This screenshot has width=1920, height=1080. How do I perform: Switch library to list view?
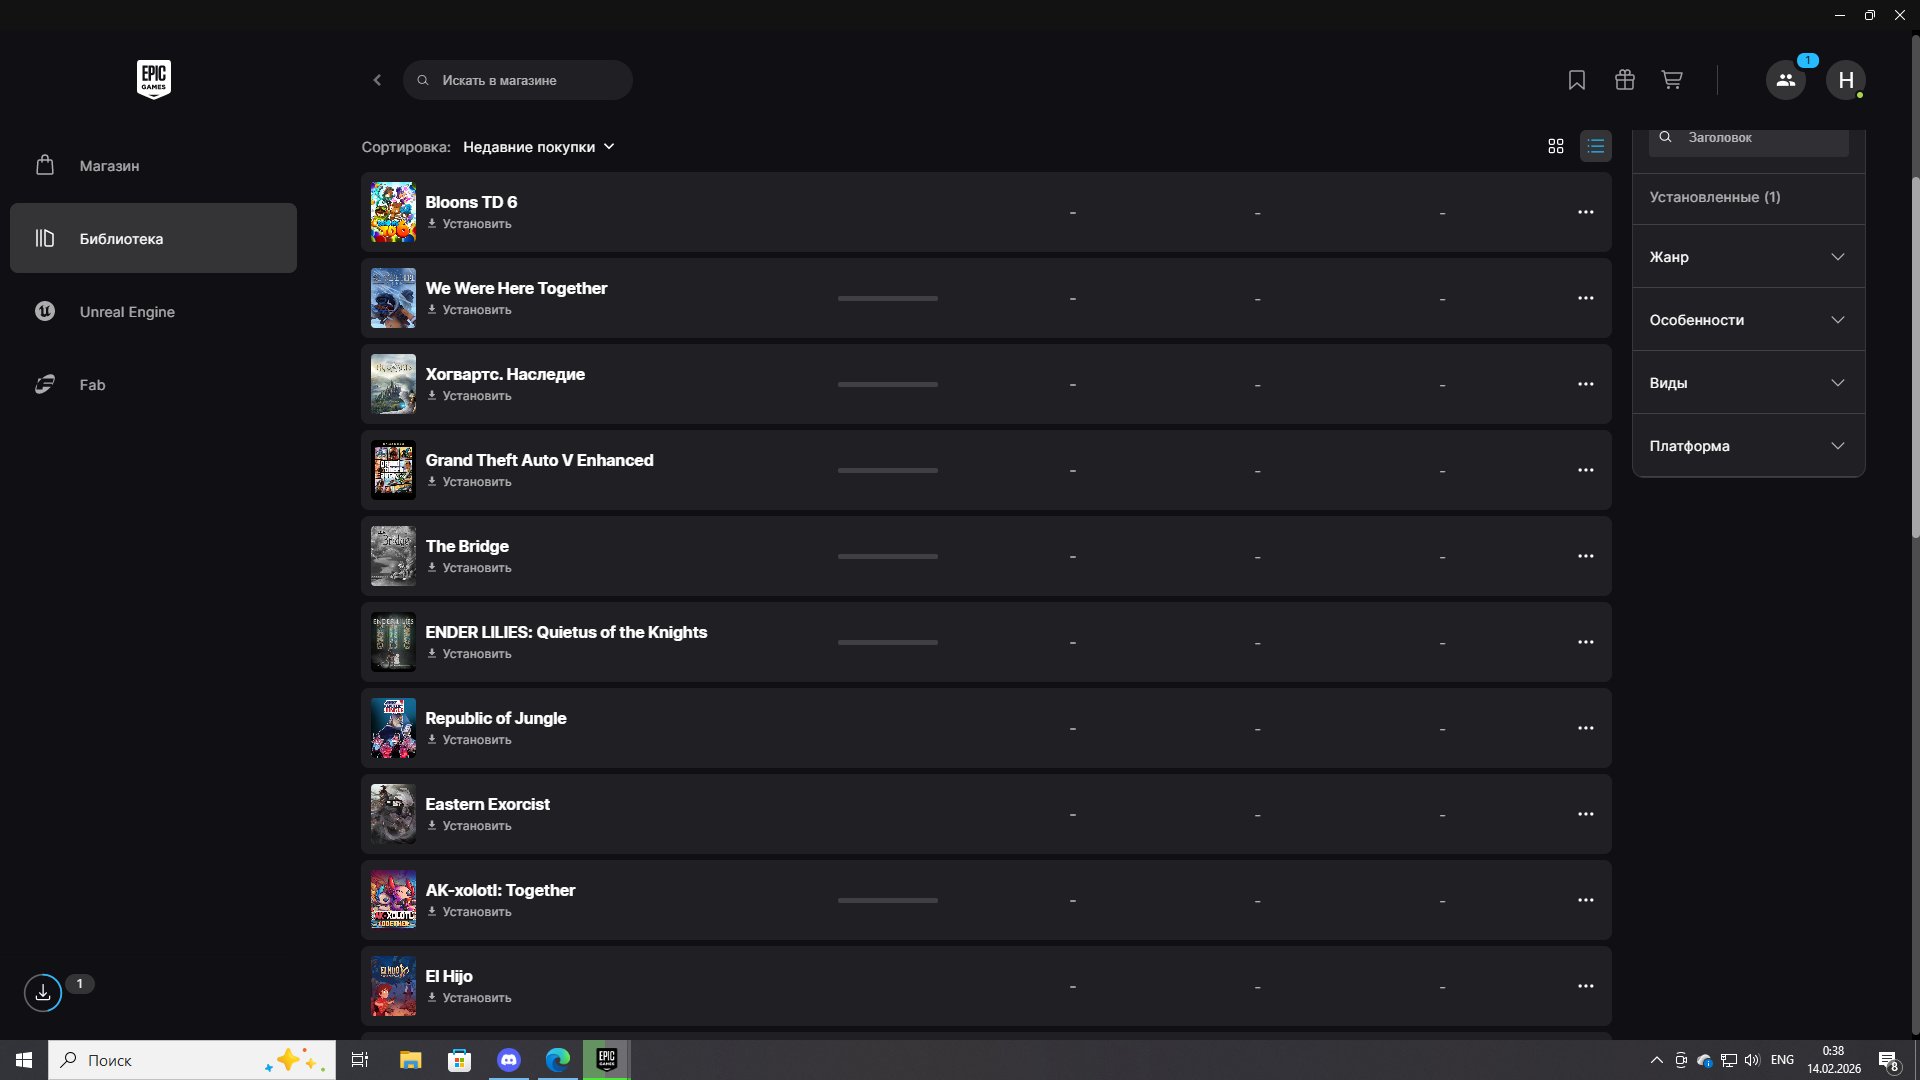click(1596, 146)
